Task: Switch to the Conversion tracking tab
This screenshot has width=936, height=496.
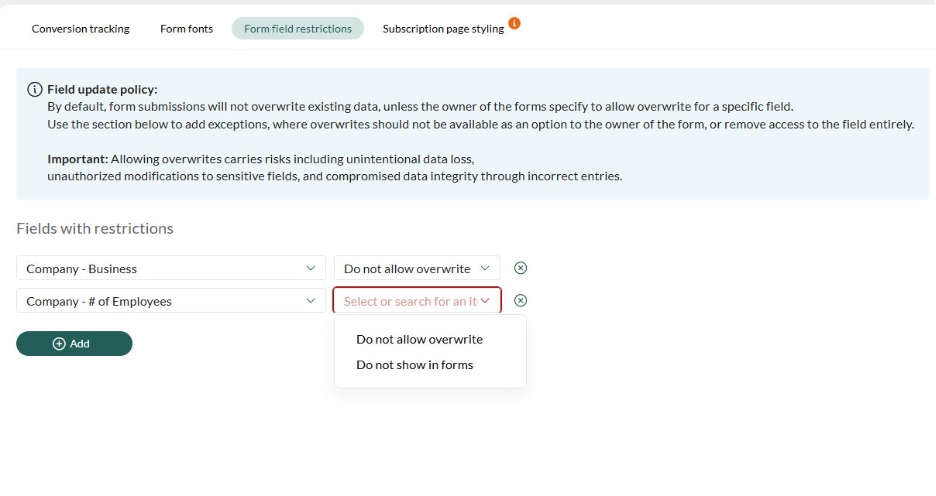Action: (x=81, y=29)
